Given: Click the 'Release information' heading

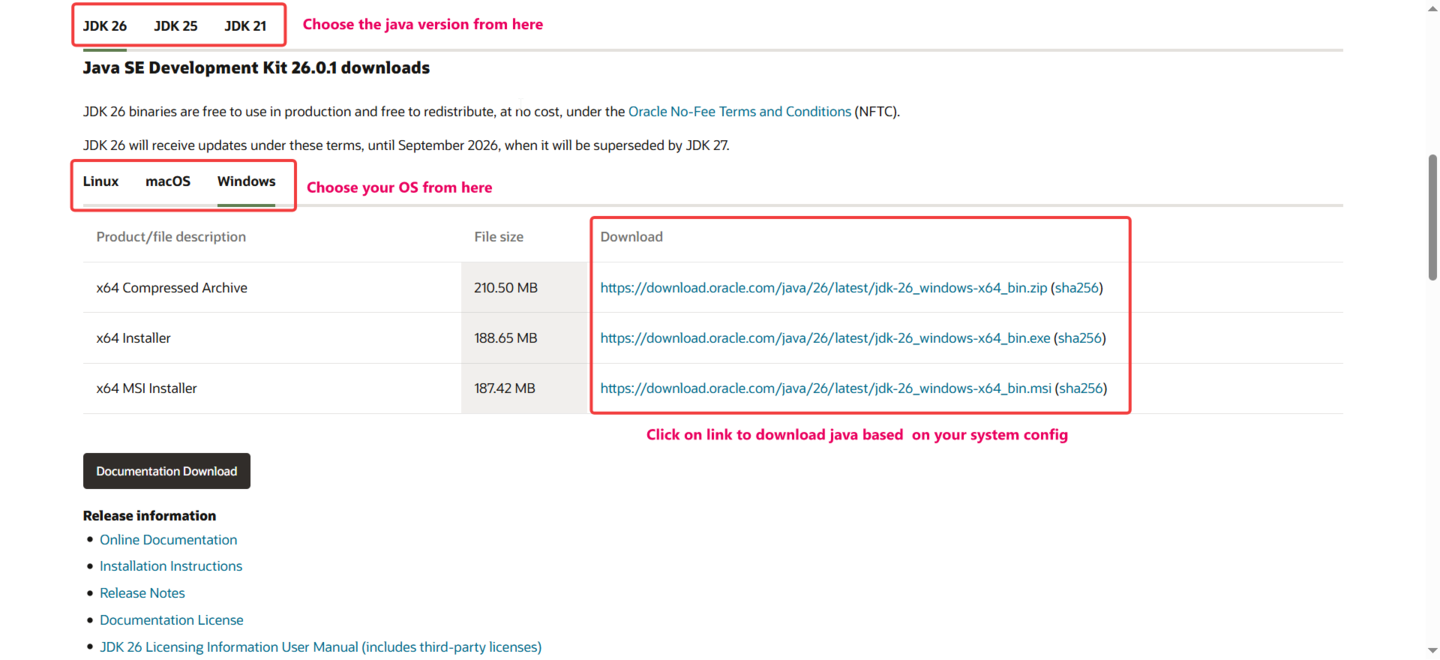Looking at the screenshot, I should (x=149, y=516).
